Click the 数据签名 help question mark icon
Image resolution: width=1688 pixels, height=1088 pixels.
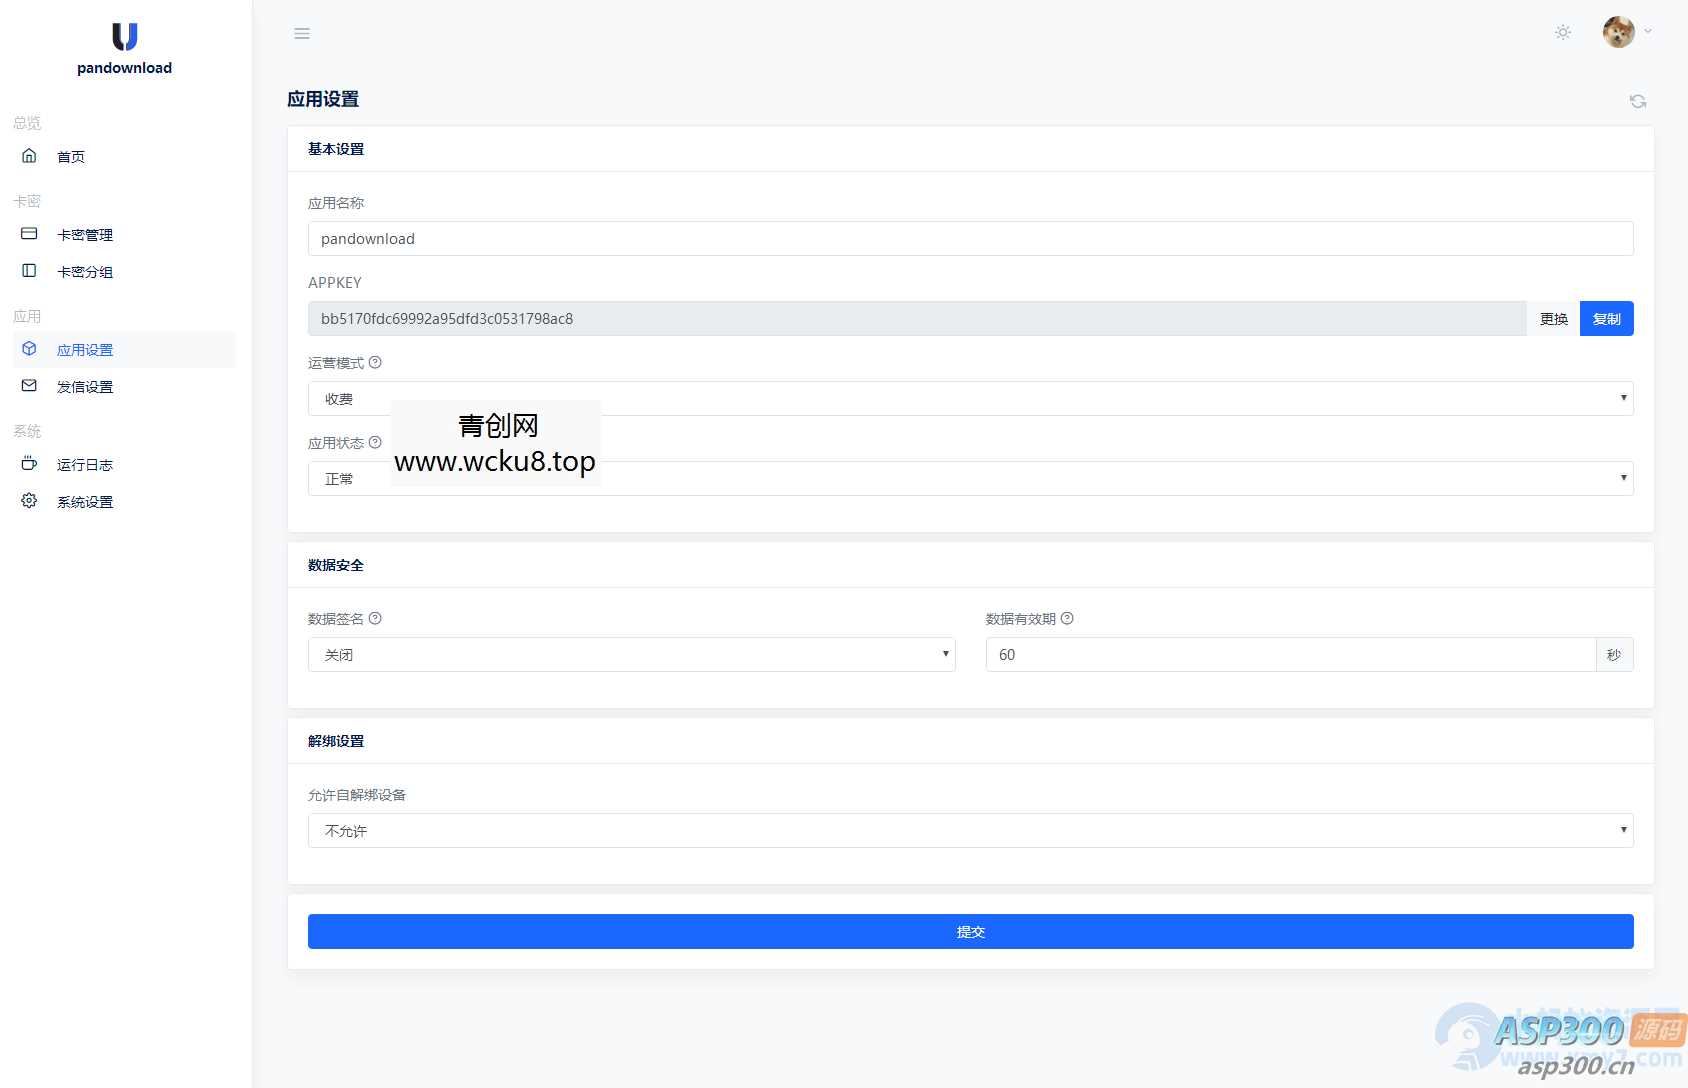[375, 619]
